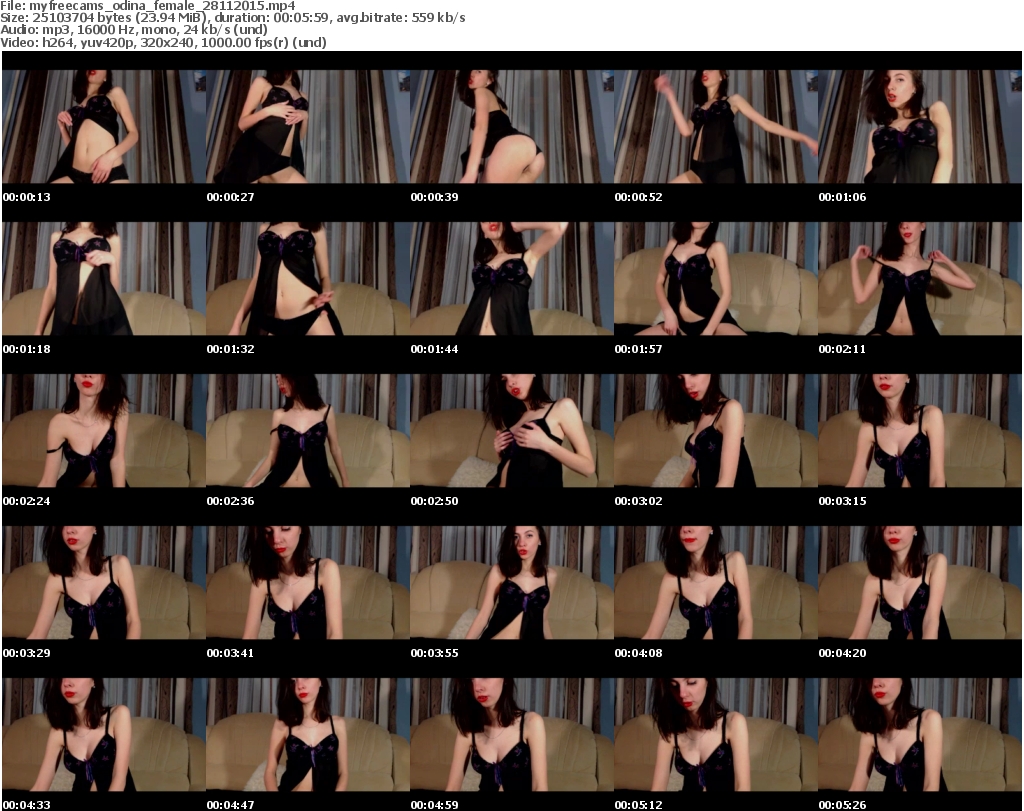The image size is (1024, 811).
Task: Select the timestamp text 00:02:11
Action: pyautogui.click(x=842, y=349)
